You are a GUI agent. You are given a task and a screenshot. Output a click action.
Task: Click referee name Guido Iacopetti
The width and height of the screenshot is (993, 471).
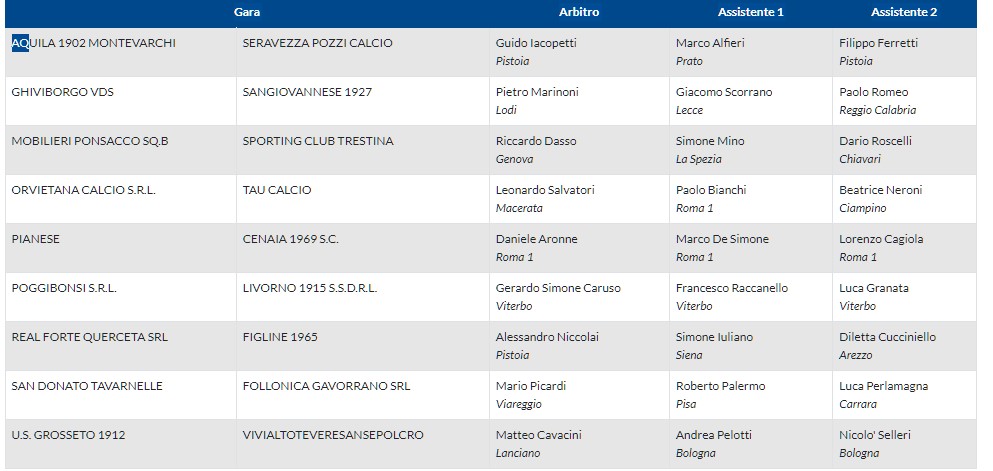(536, 43)
